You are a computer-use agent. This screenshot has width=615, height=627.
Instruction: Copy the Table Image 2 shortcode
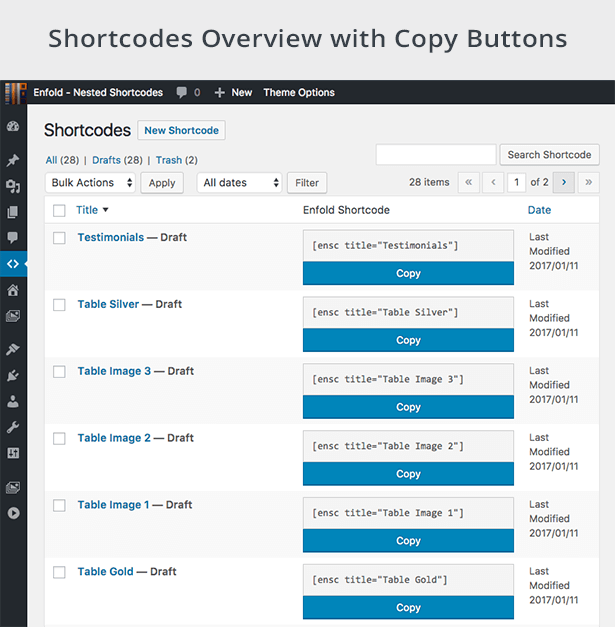pyautogui.click(x=408, y=473)
